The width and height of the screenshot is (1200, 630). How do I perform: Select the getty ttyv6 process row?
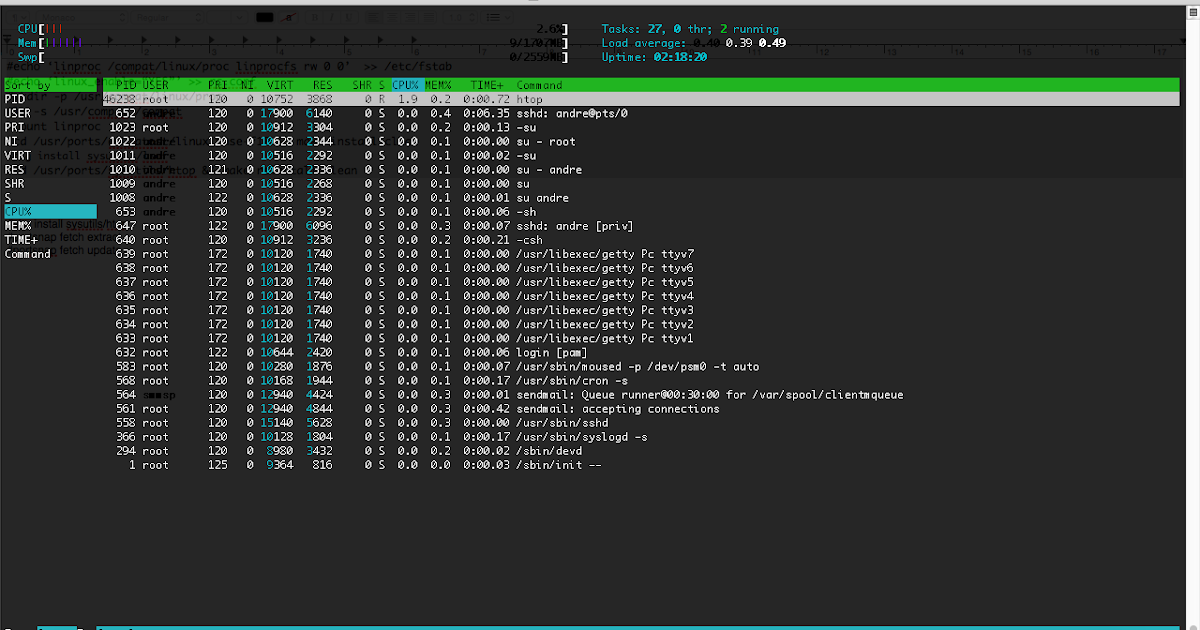pos(640,268)
